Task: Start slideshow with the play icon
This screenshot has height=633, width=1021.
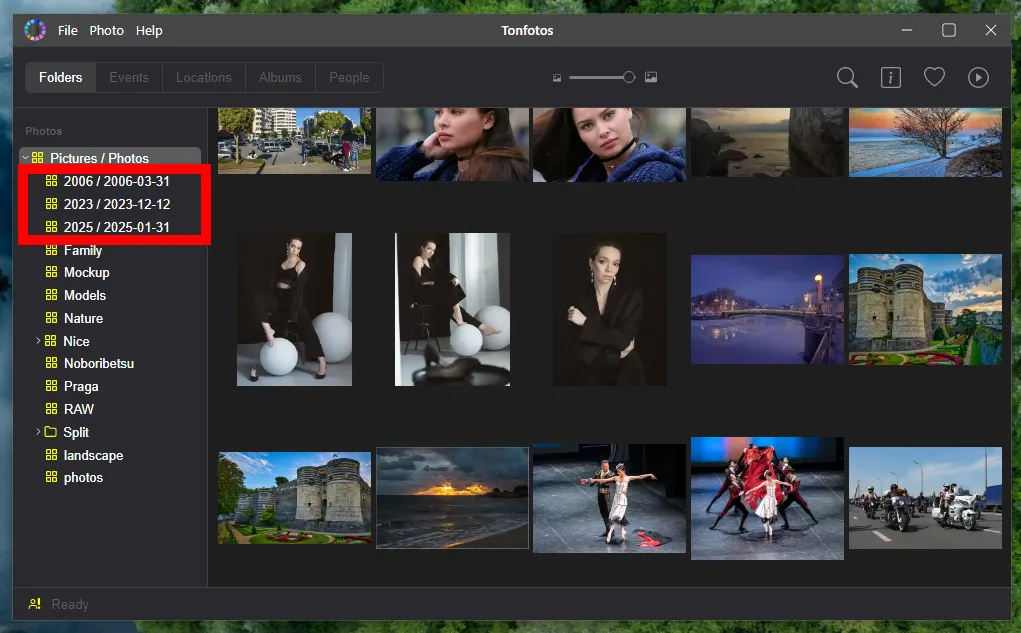Action: (x=978, y=77)
